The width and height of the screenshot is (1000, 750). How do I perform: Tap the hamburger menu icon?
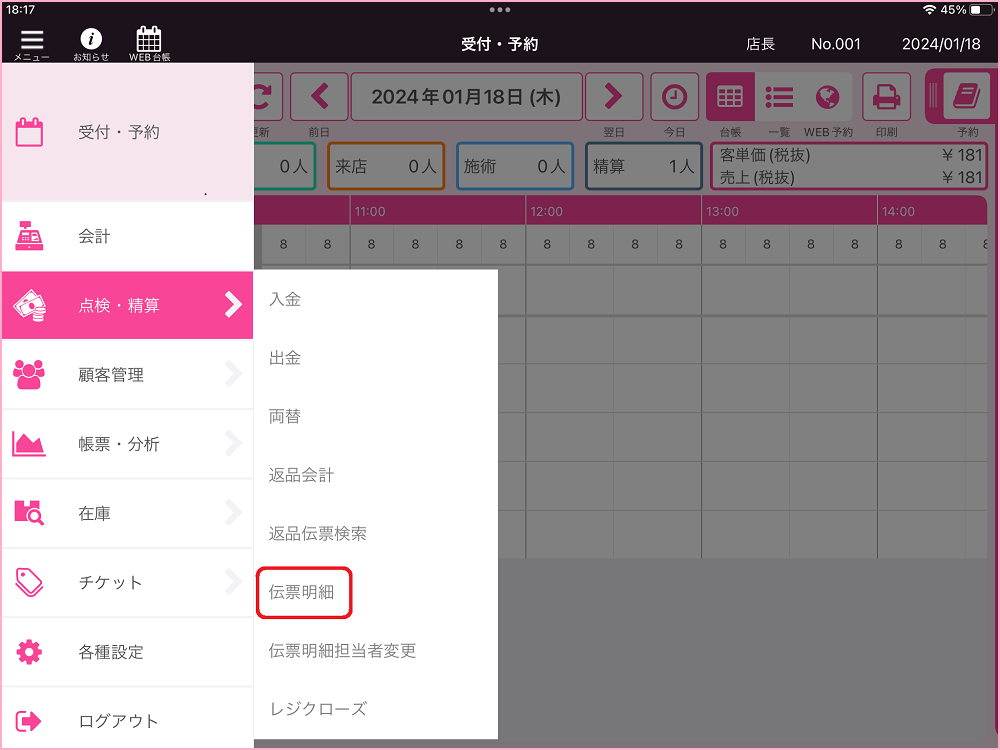pos(32,42)
